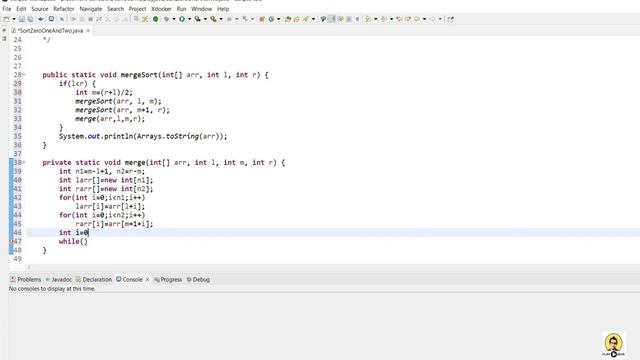Open the Debug launch dropdown arrow
This screenshot has width=640, height=360.
click(174, 19)
